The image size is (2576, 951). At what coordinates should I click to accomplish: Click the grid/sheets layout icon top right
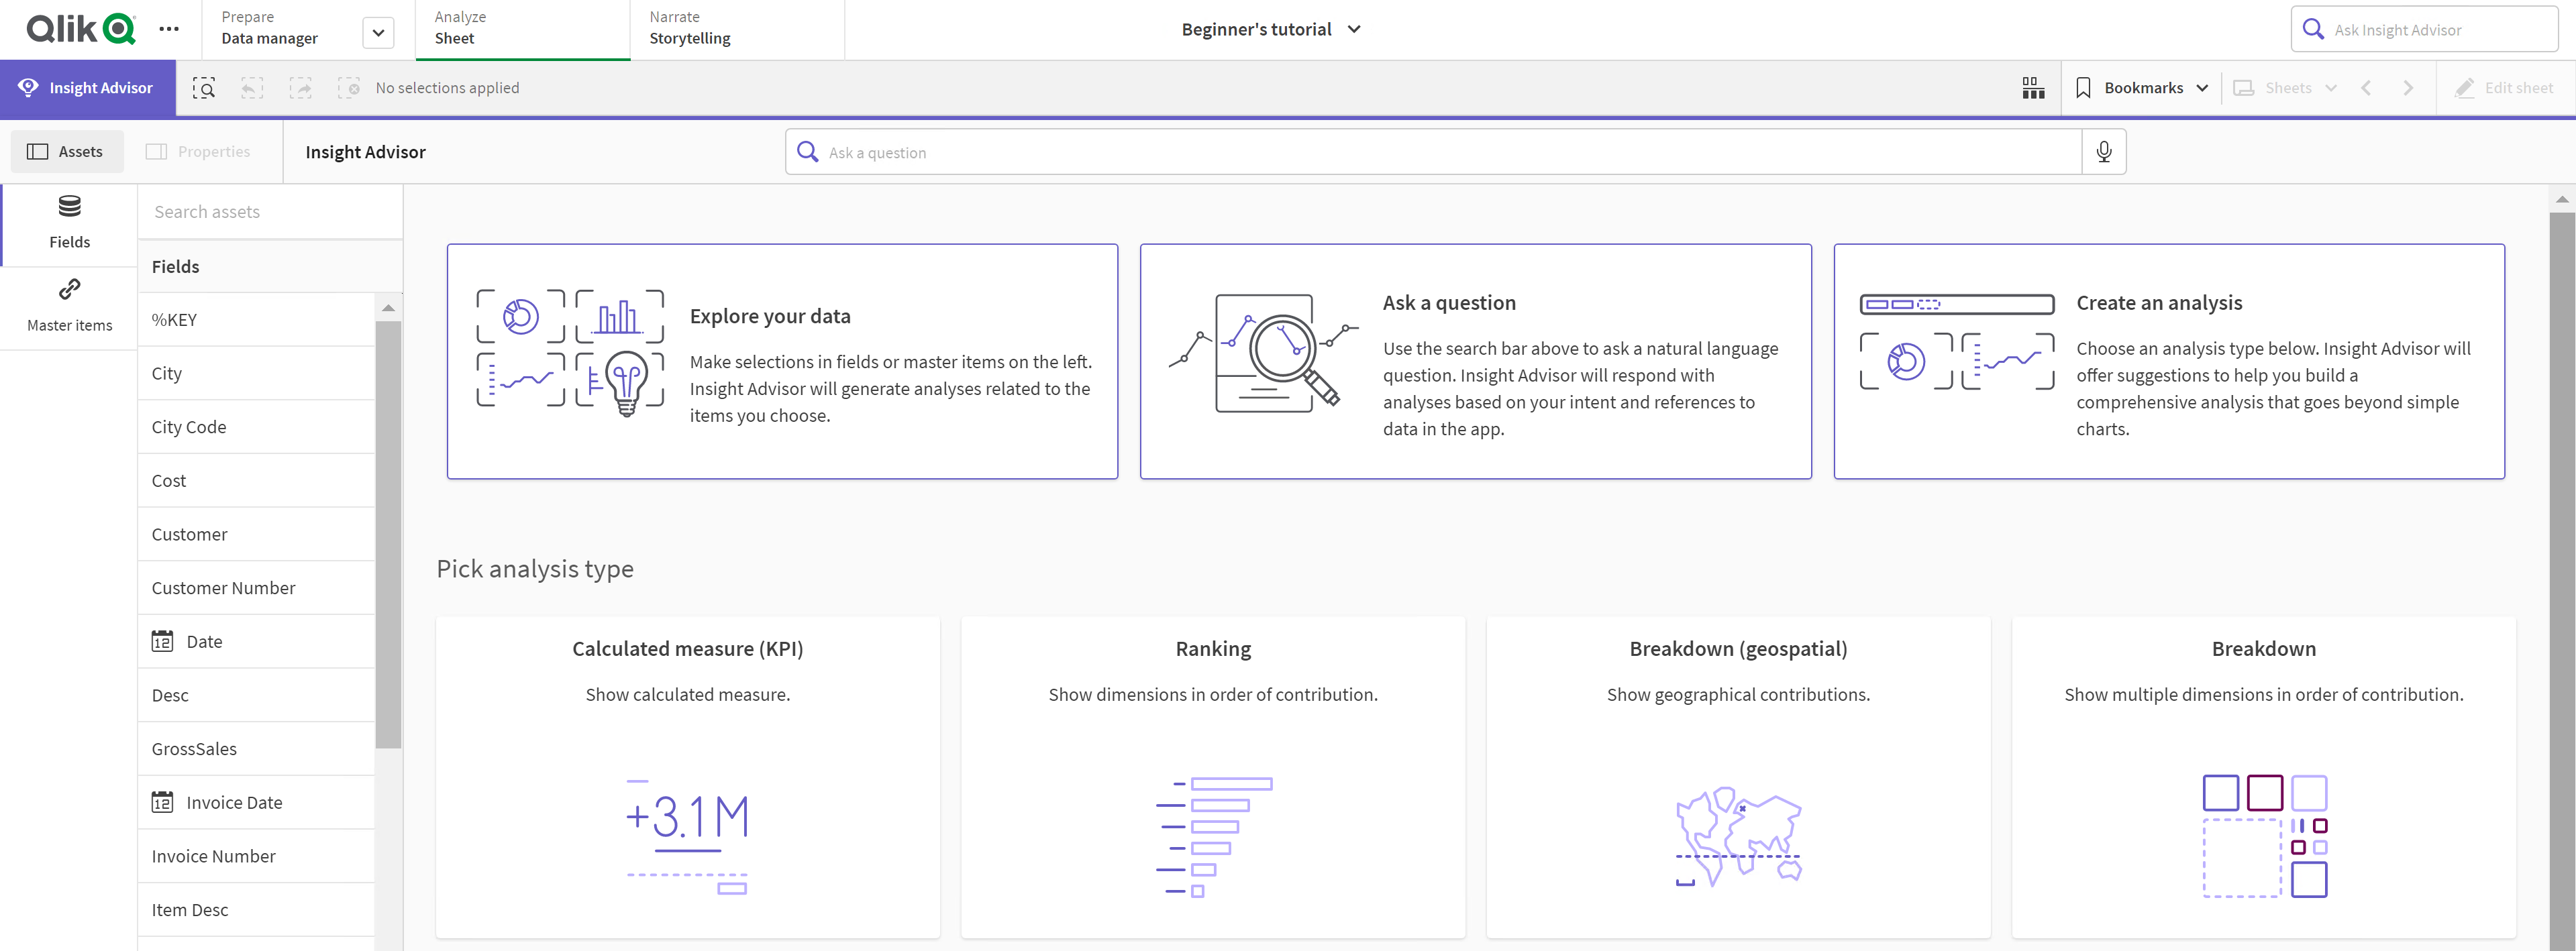click(x=2034, y=87)
